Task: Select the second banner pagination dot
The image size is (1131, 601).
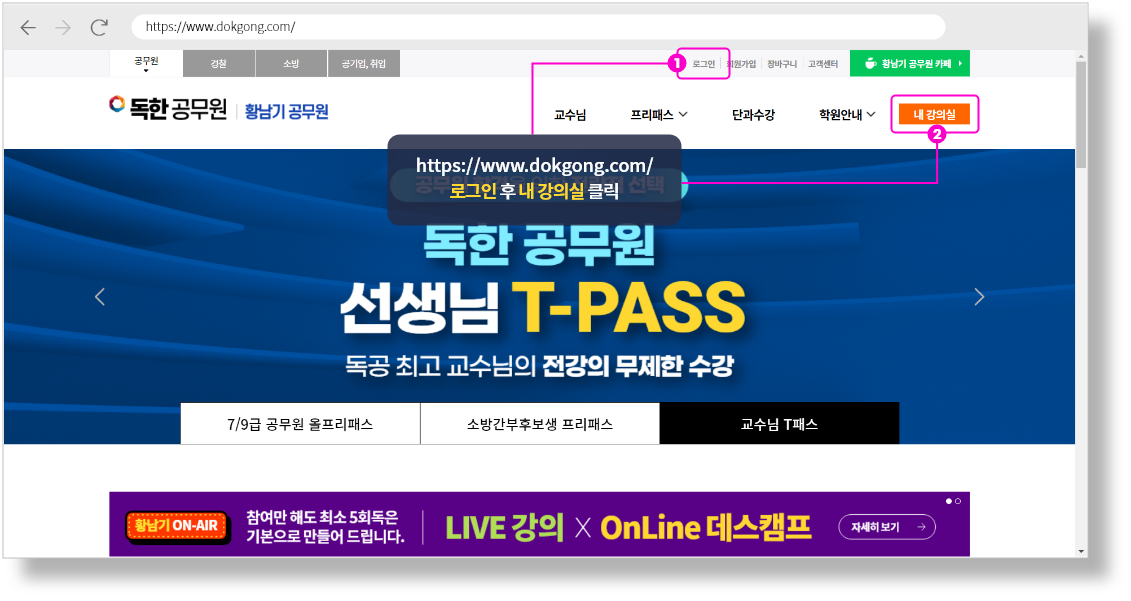Action: tap(958, 501)
